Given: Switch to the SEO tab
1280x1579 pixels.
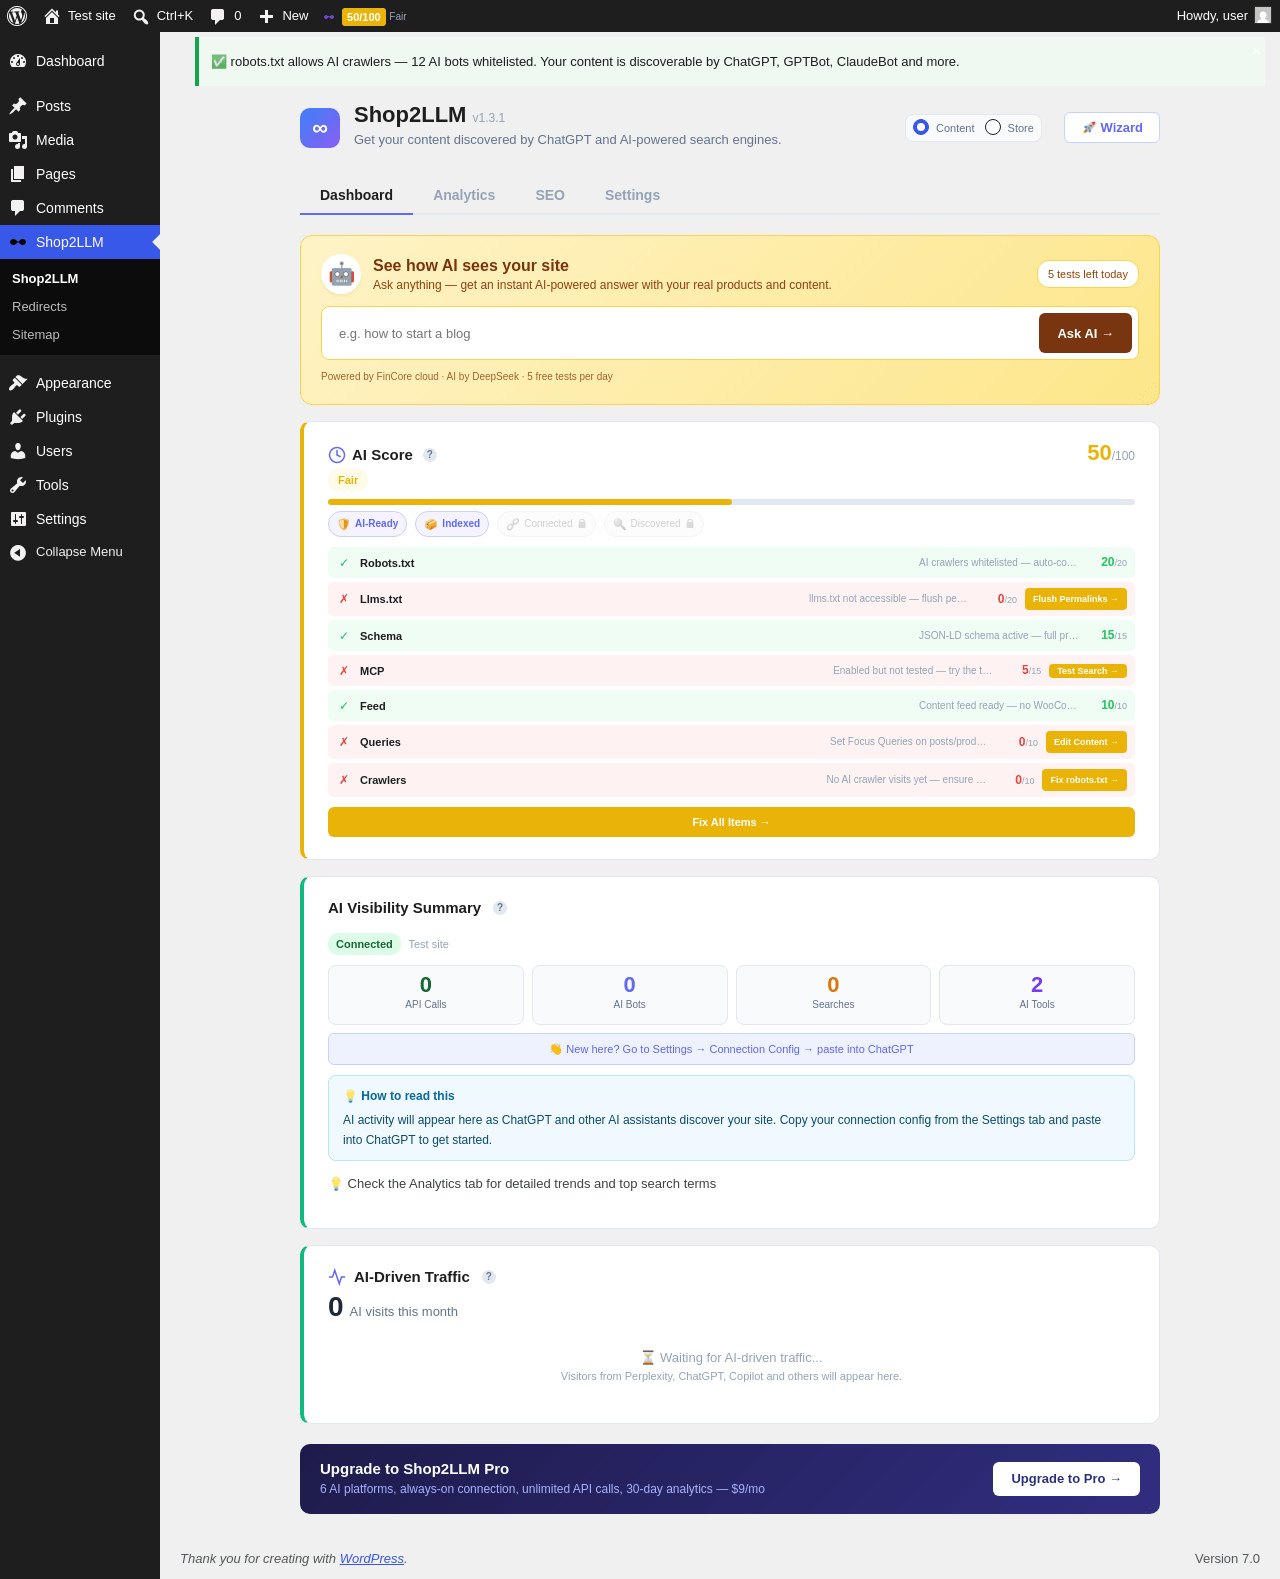Looking at the screenshot, I should coord(550,195).
